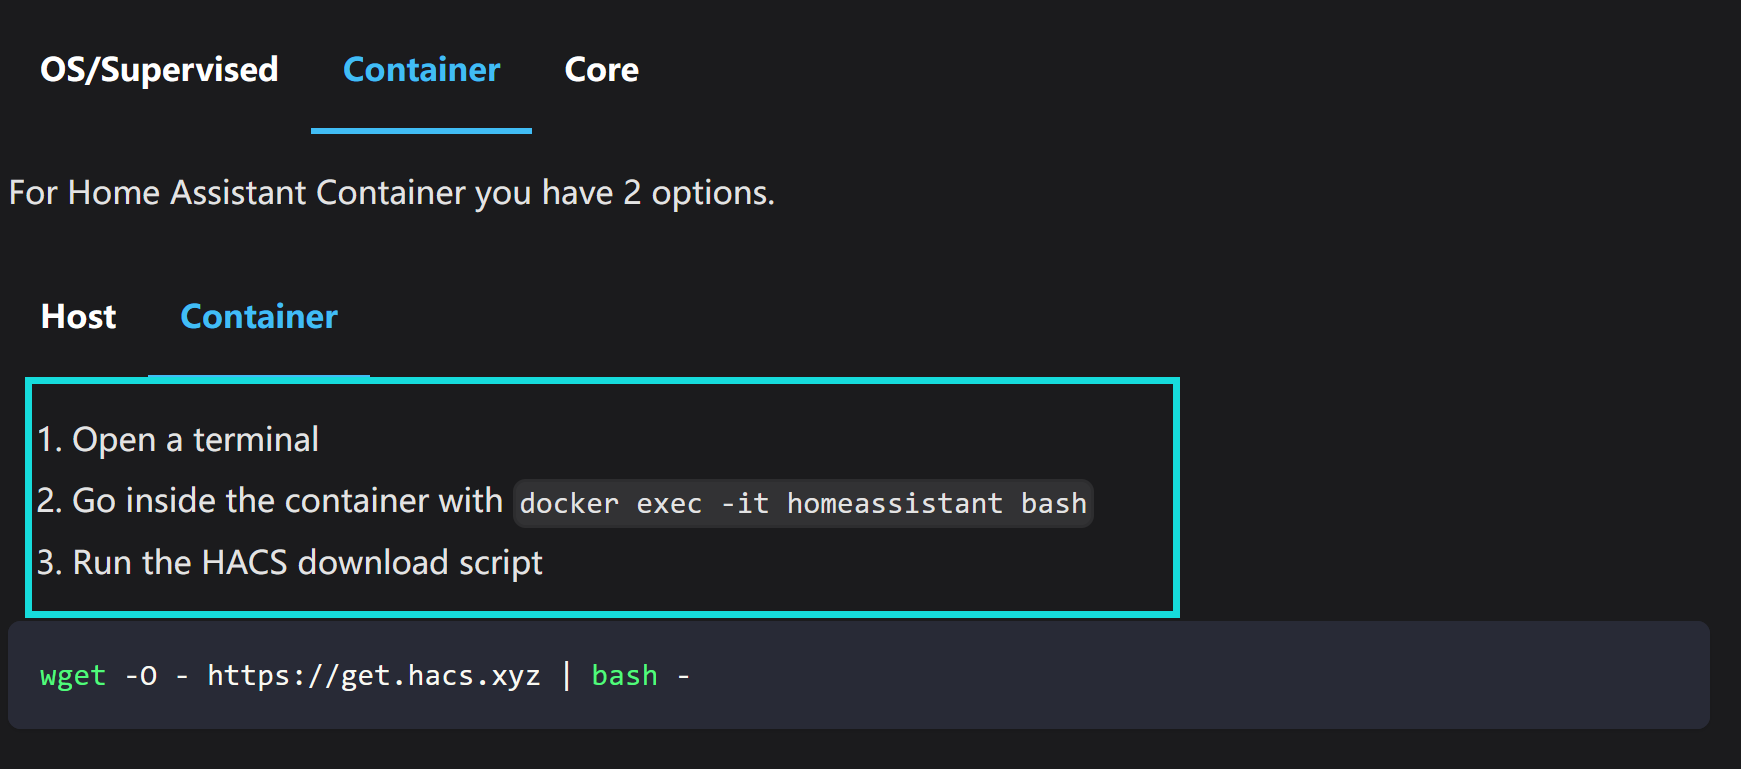Viewport: 1741px width, 769px height.
Task: Click the https://get.hacs.xyz URL
Action: (x=374, y=676)
